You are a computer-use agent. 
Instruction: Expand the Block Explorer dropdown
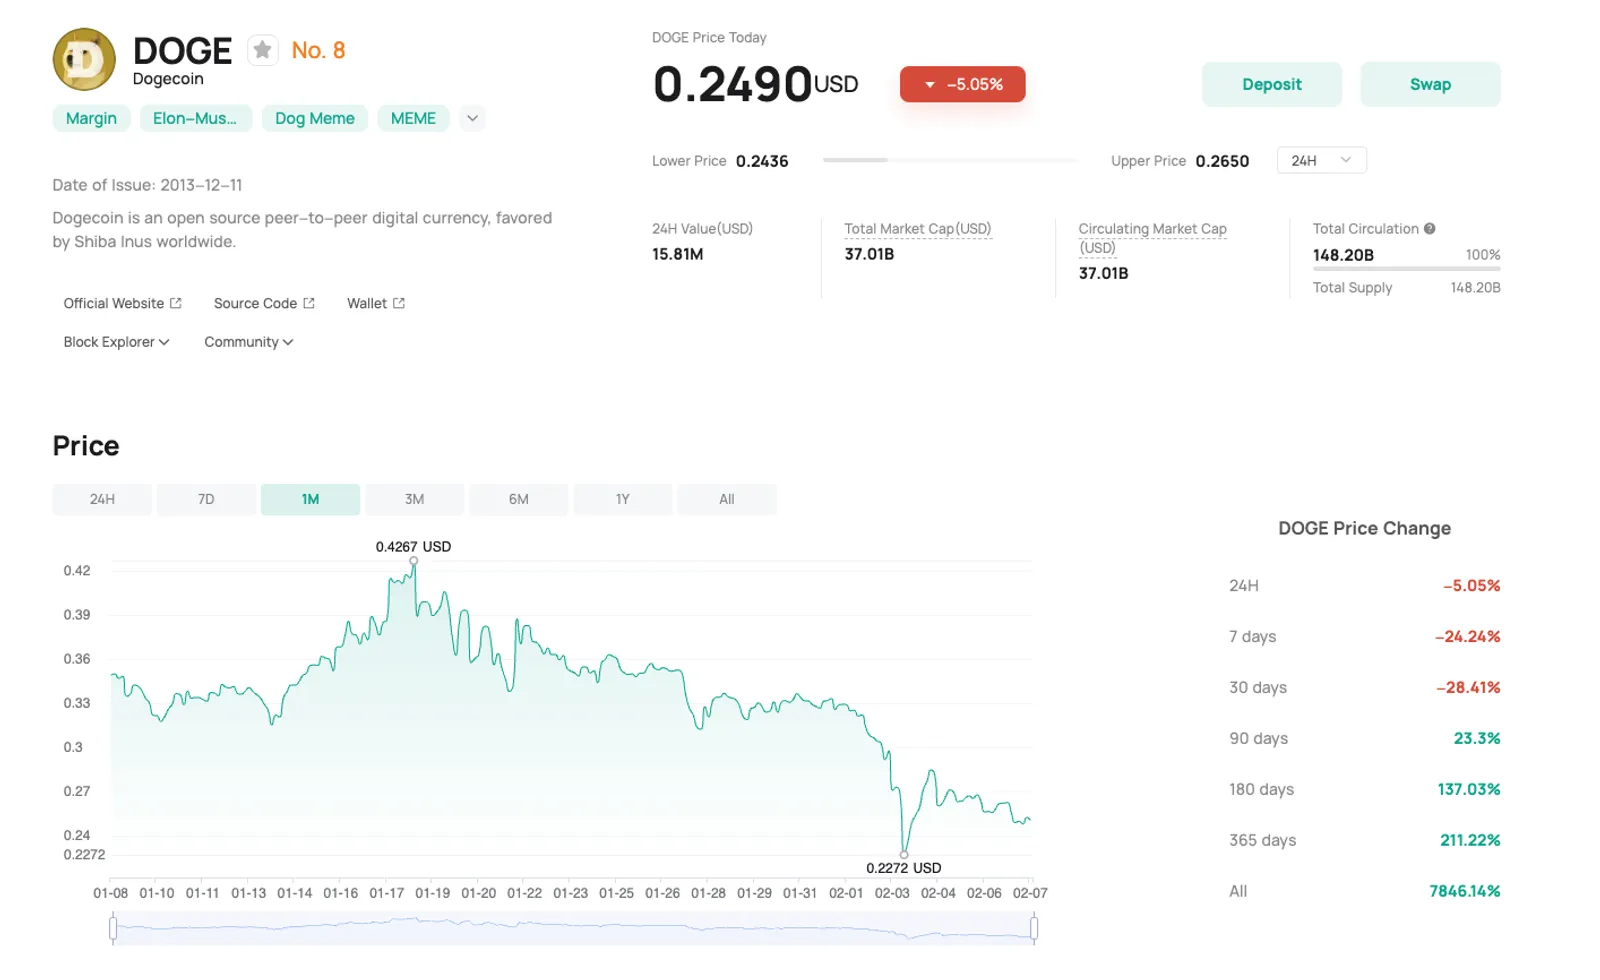coord(116,342)
